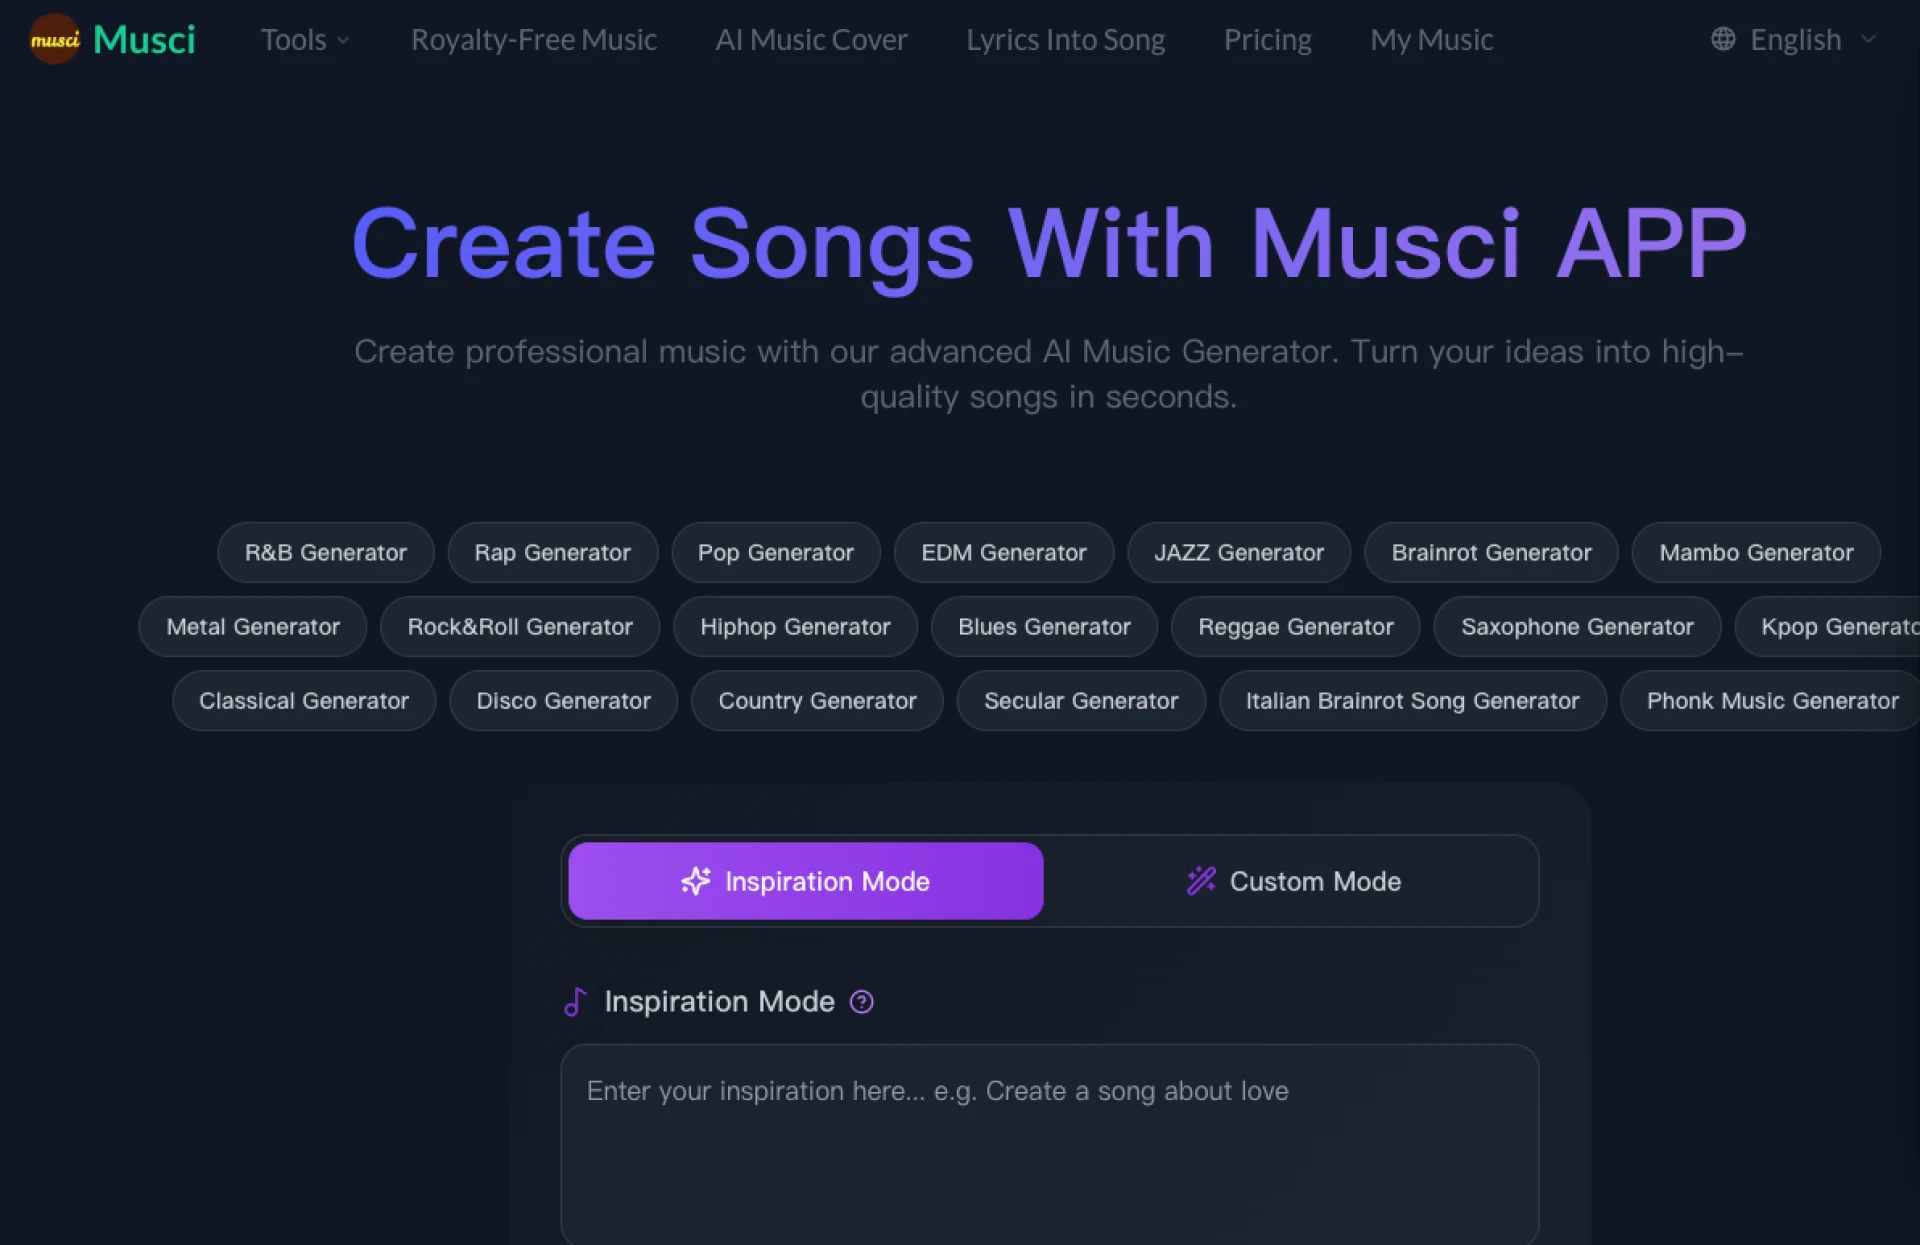Open Lyrics Into Song link
Image resolution: width=1920 pixels, height=1245 pixels.
tap(1065, 40)
